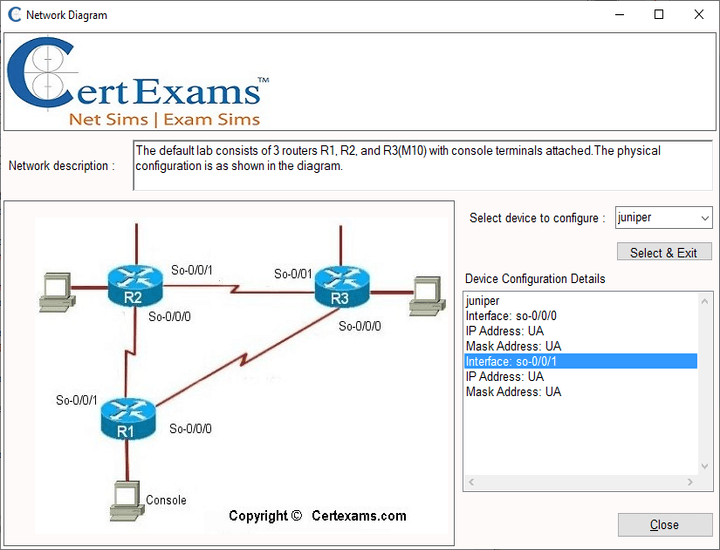Click the Select & Exit button
This screenshot has width=720, height=550.
click(664, 253)
